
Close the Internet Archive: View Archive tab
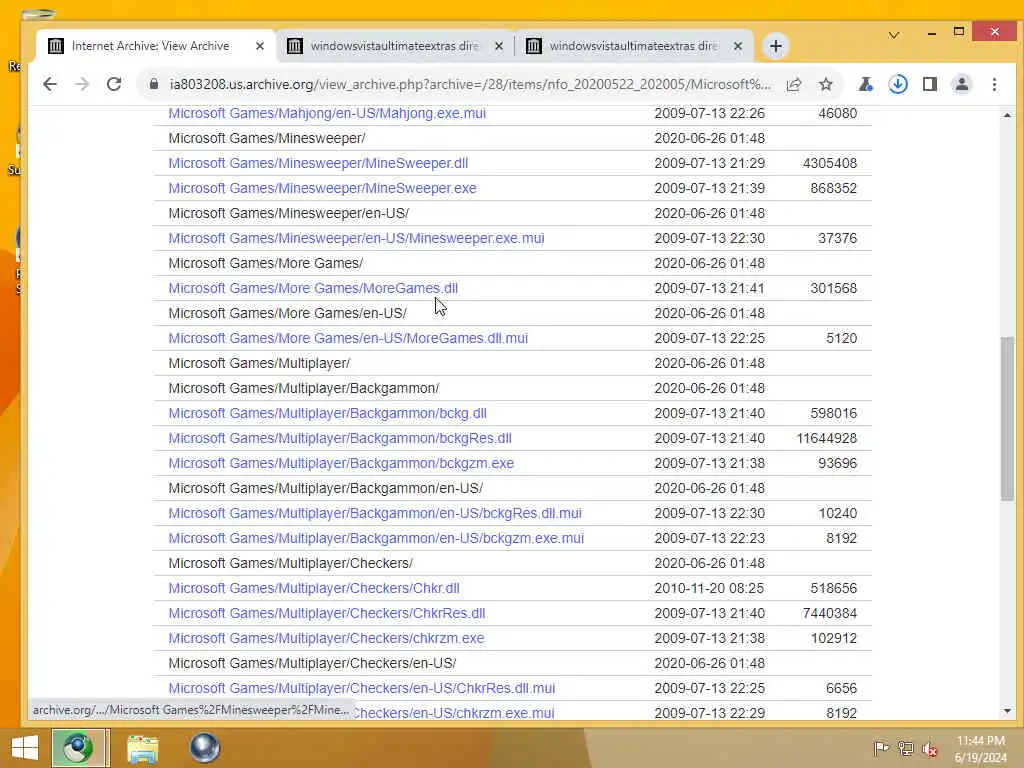(x=260, y=46)
